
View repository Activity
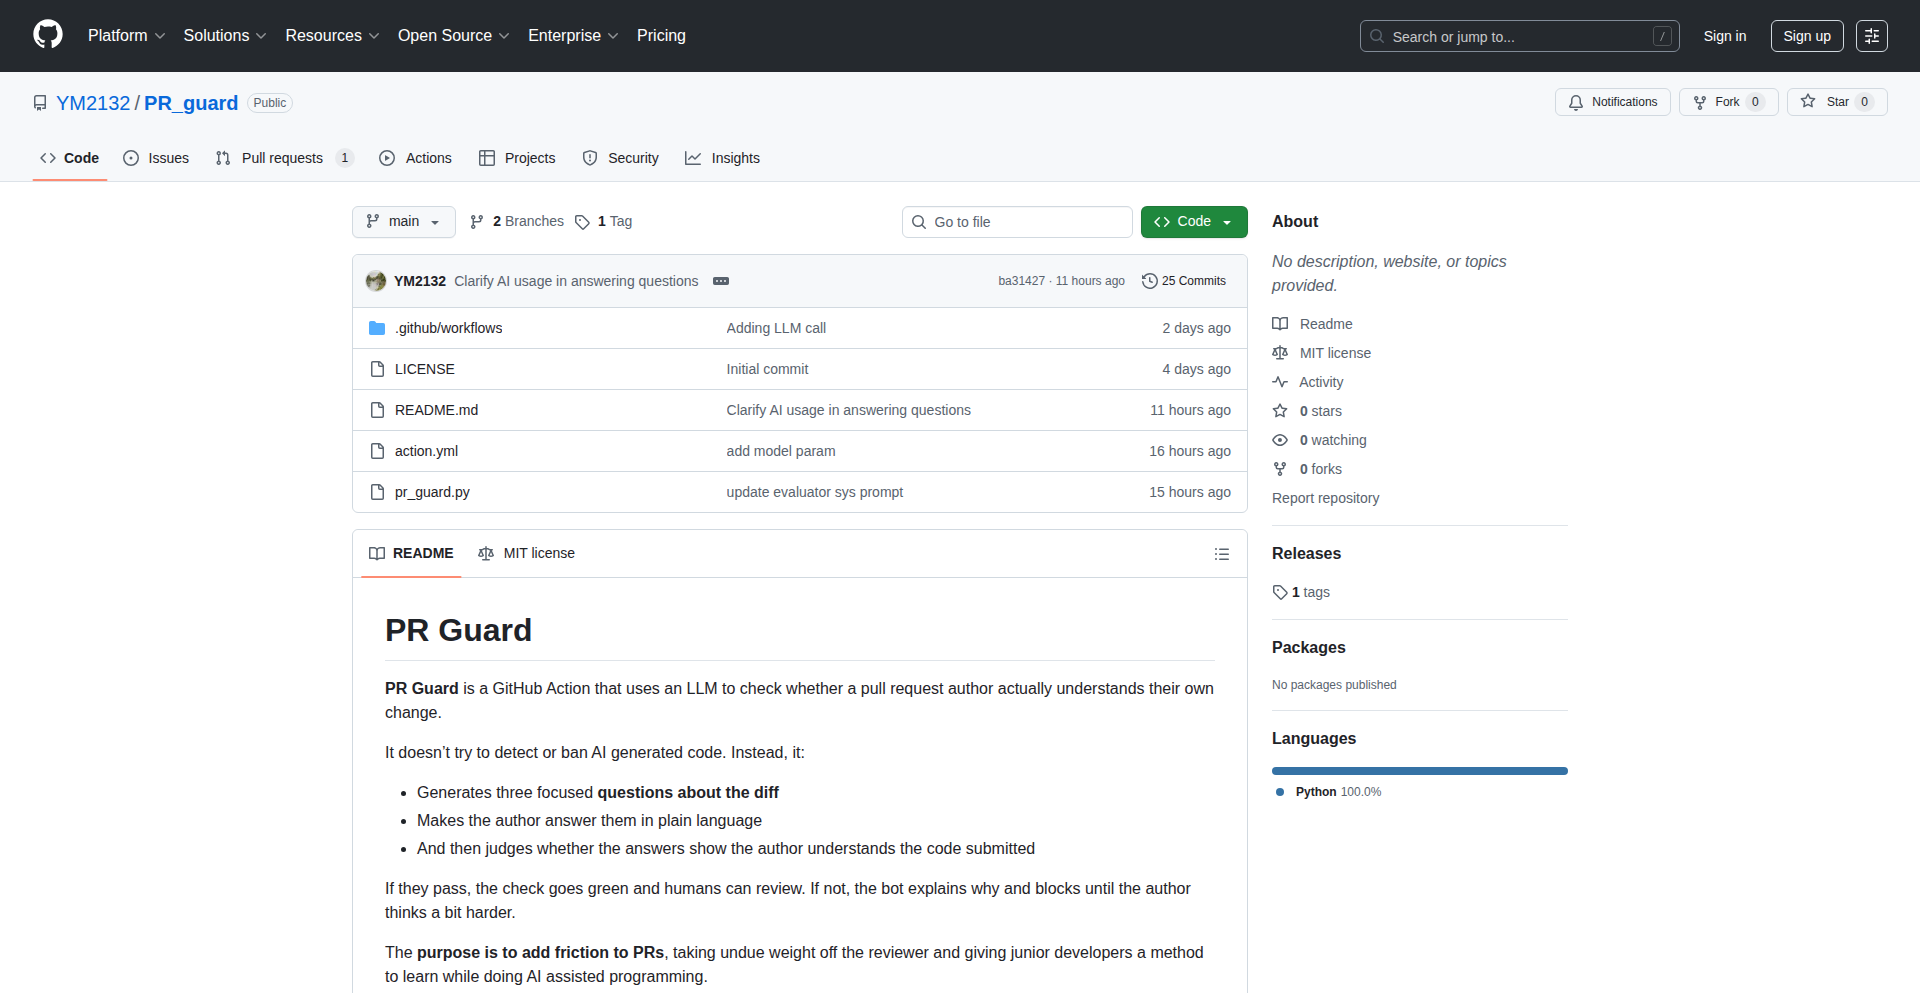coord(1308,382)
